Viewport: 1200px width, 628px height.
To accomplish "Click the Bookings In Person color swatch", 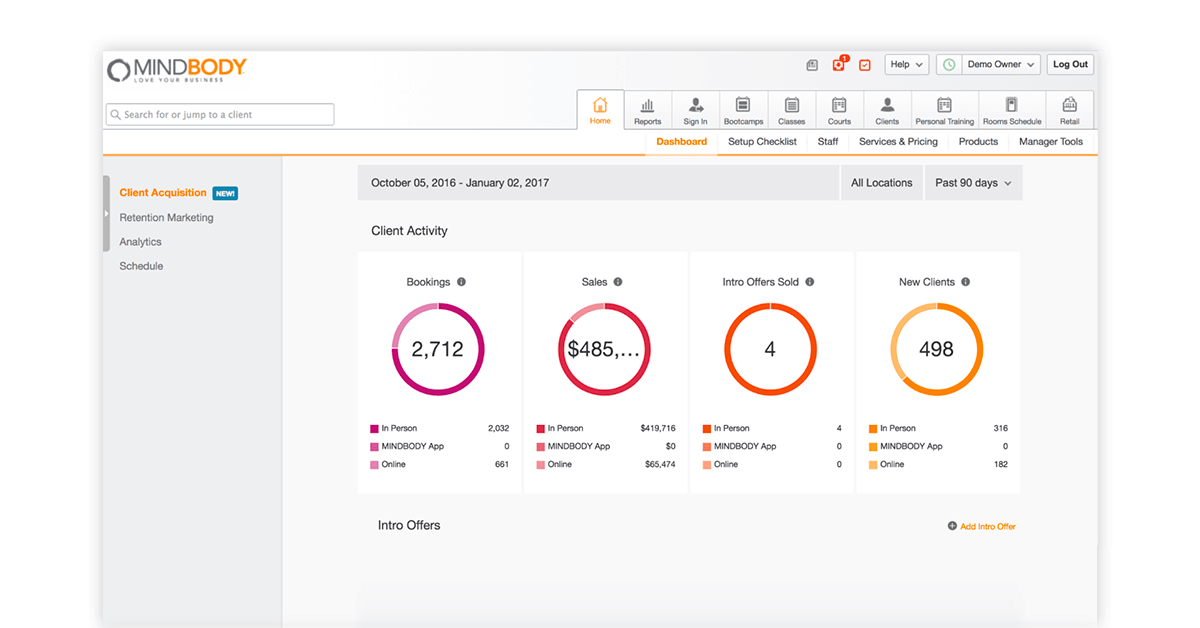I will click(374, 429).
